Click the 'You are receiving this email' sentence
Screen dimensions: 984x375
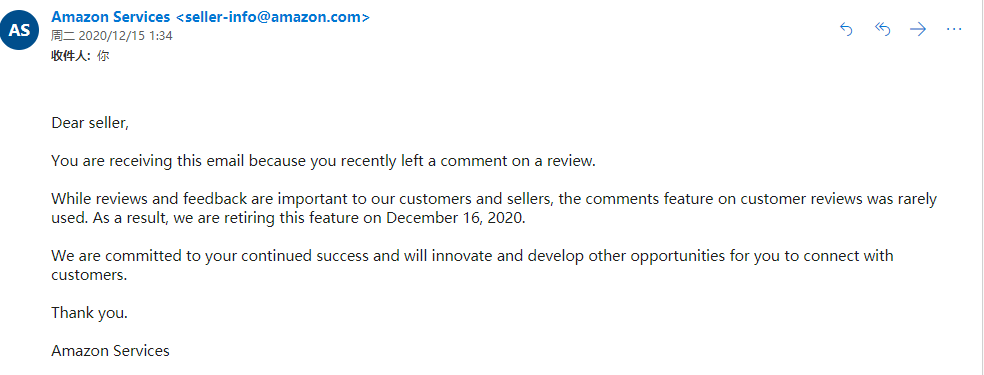[323, 161]
